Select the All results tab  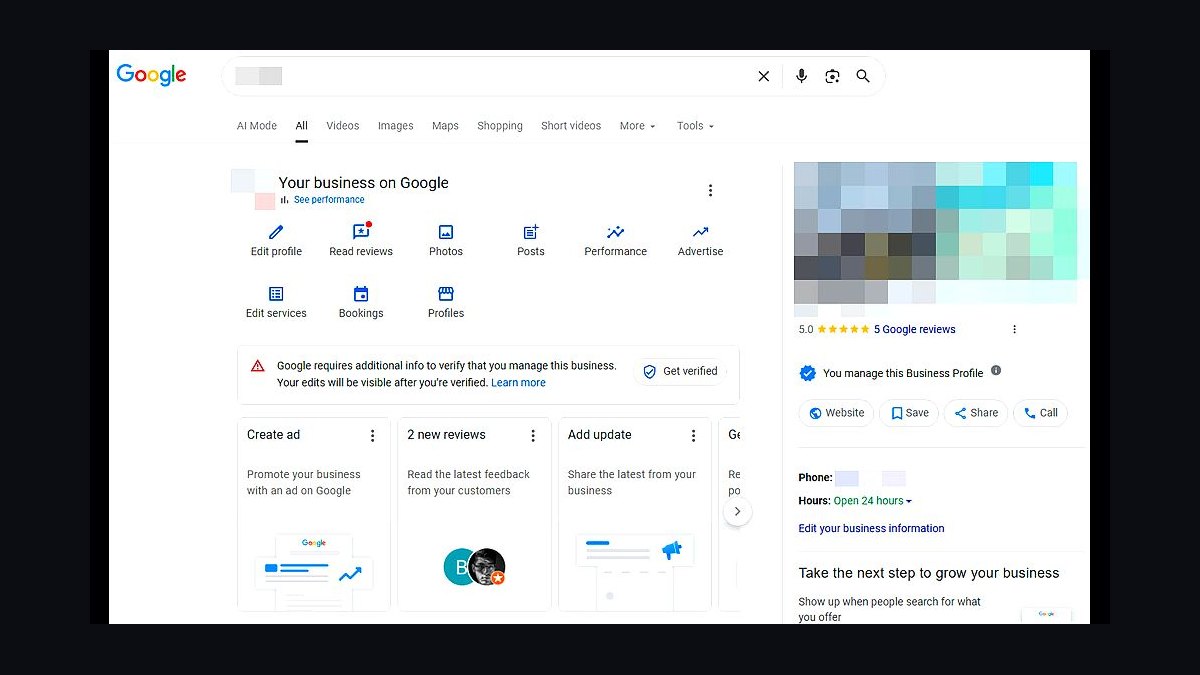click(x=301, y=126)
